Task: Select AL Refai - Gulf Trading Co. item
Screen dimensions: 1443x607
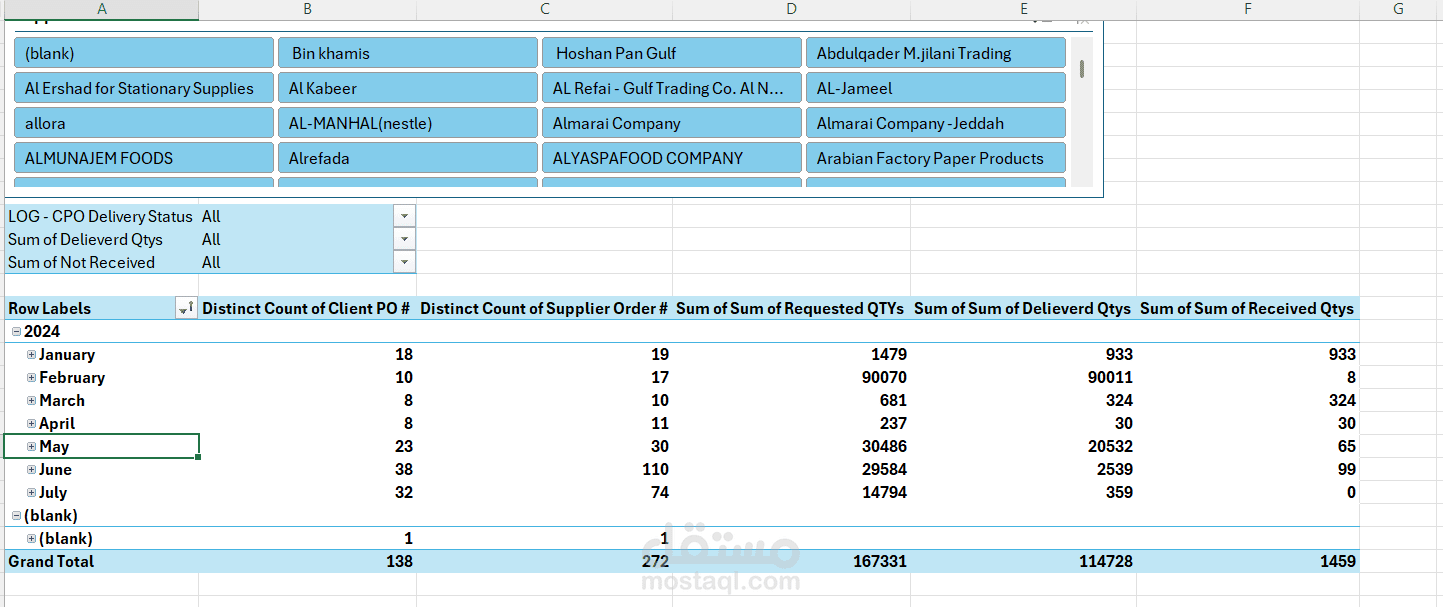Action: (x=672, y=88)
